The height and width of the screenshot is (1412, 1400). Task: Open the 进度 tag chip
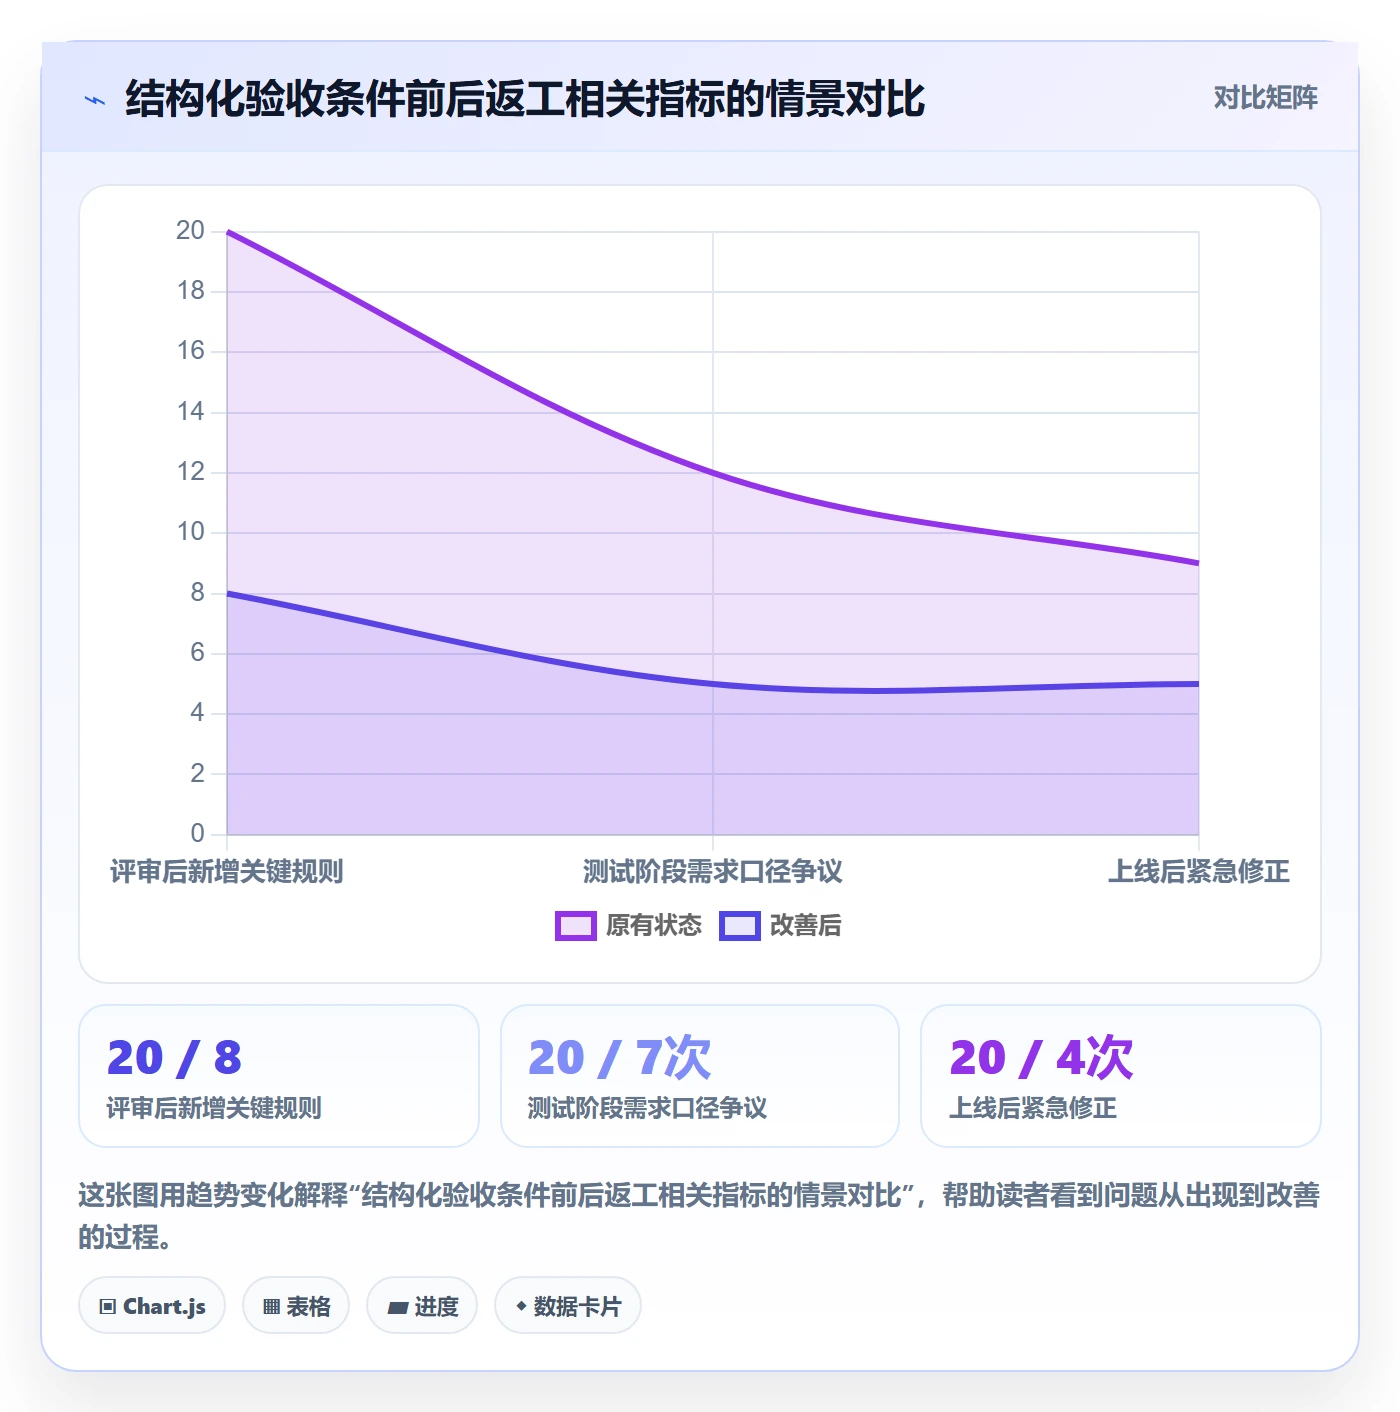[x=422, y=1305]
